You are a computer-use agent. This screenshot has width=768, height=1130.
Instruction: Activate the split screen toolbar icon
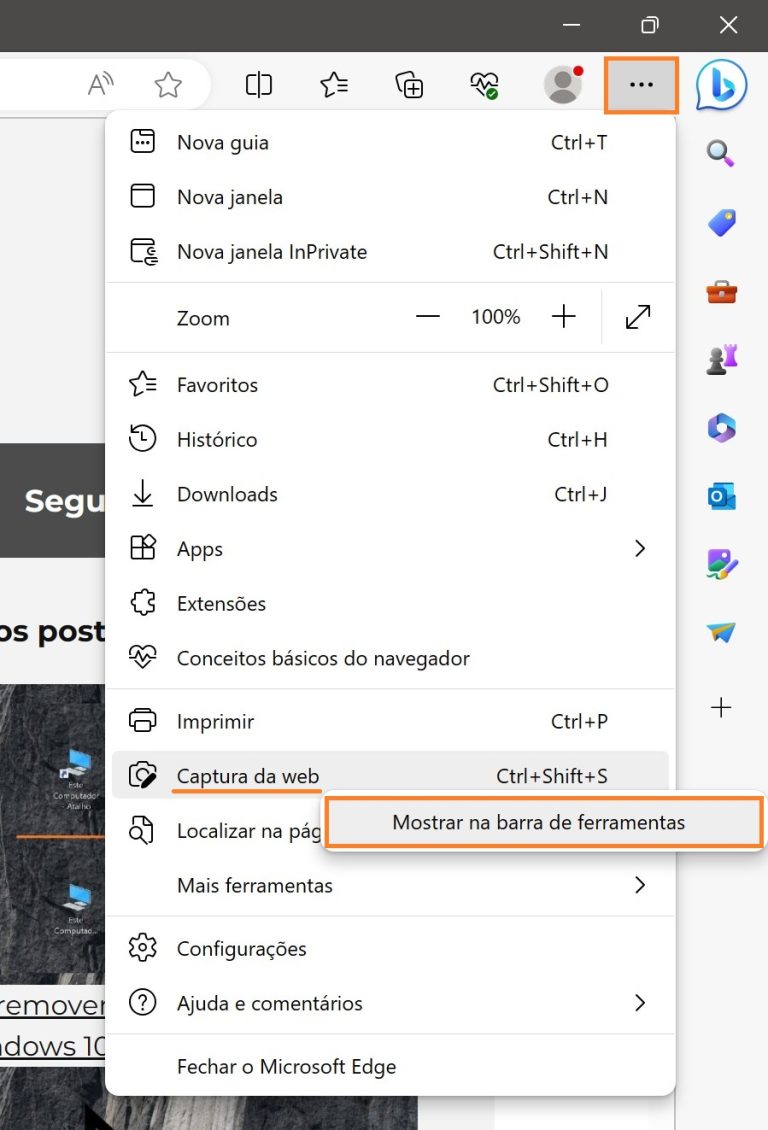[258, 85]
